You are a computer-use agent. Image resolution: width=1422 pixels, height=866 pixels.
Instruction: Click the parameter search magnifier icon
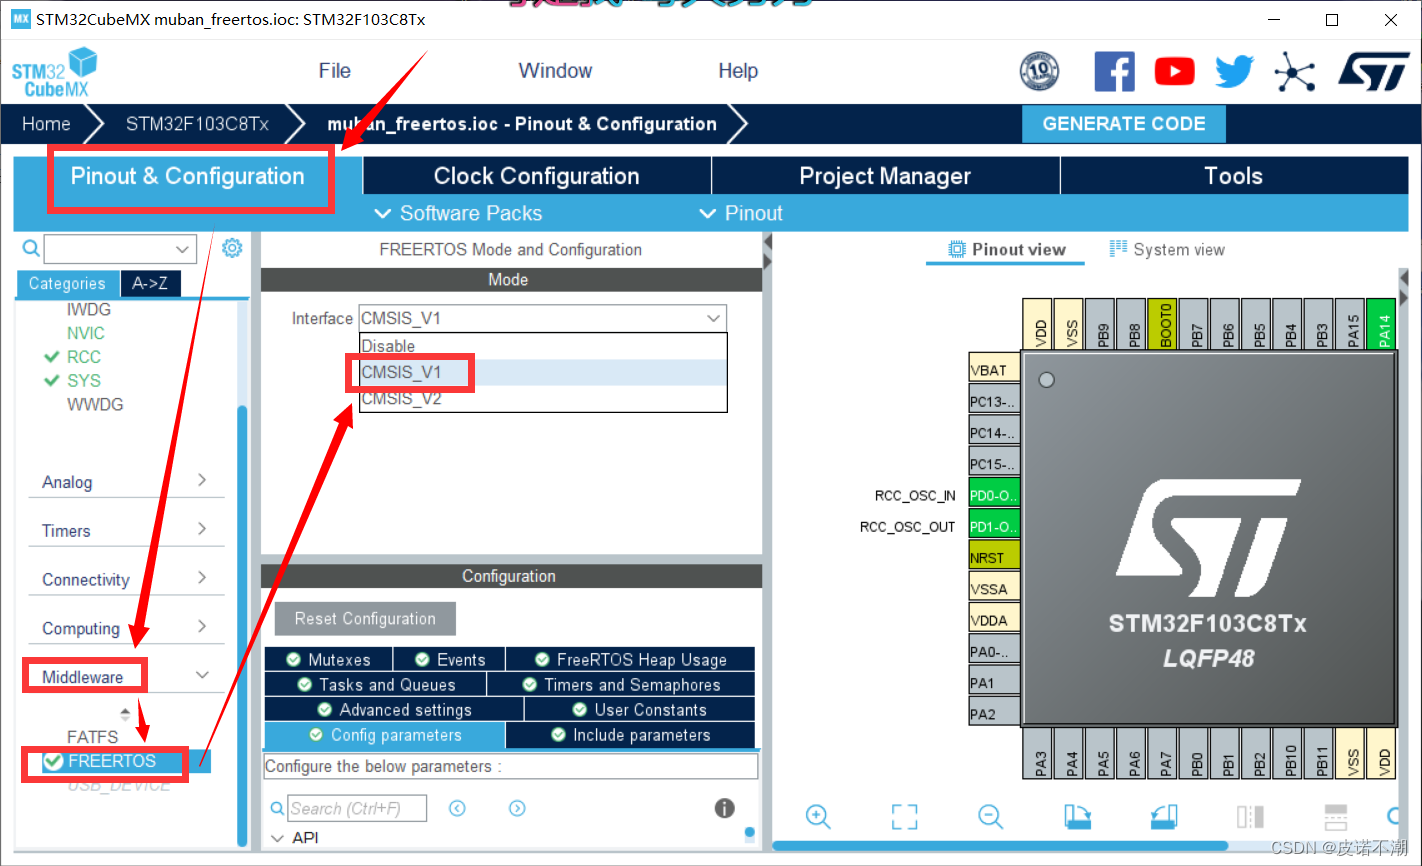click(278, 808)
